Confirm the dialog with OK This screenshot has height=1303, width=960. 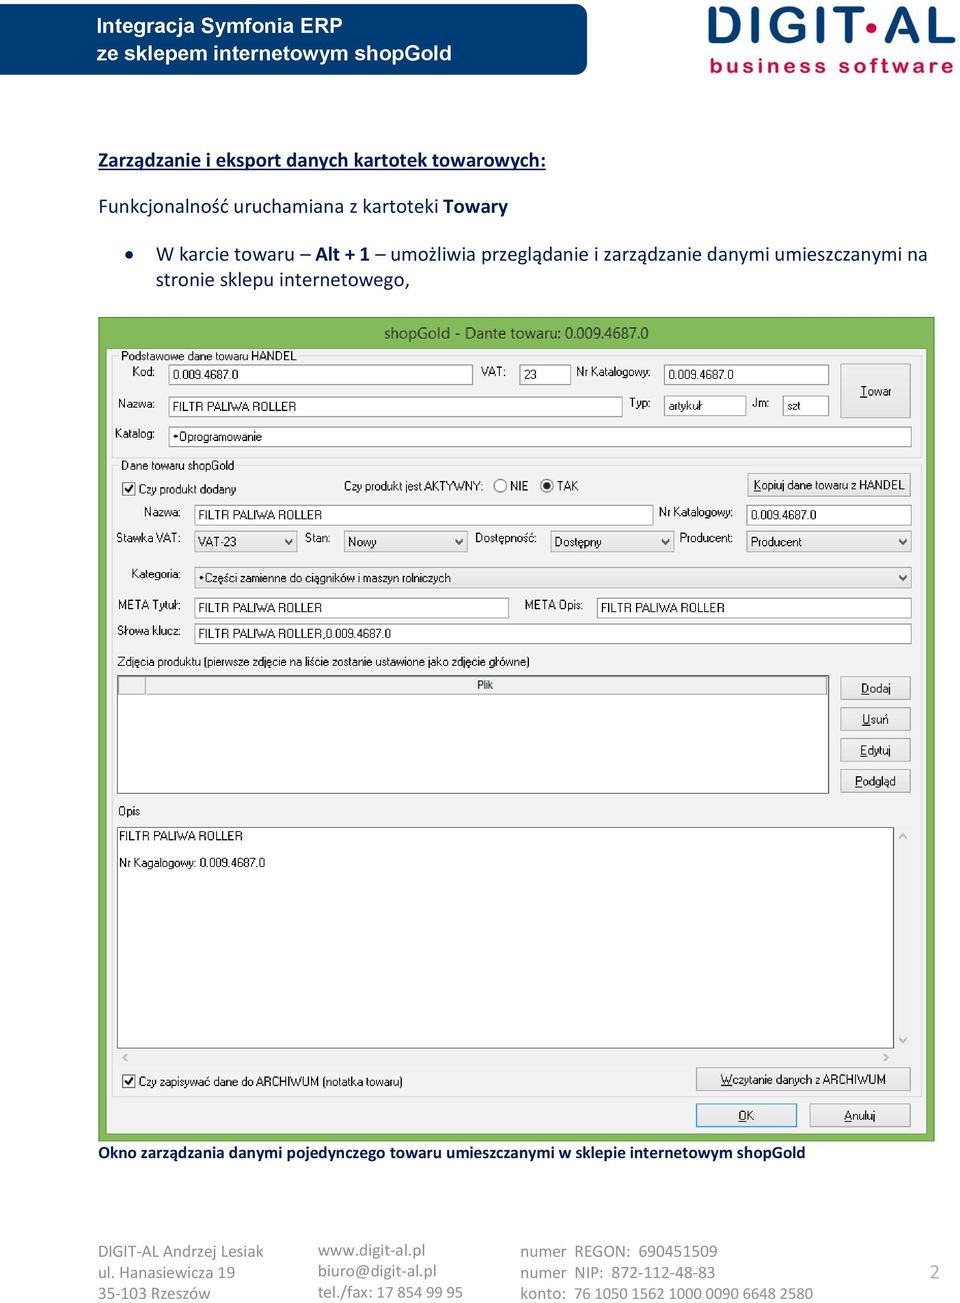tap(746, 1115)
